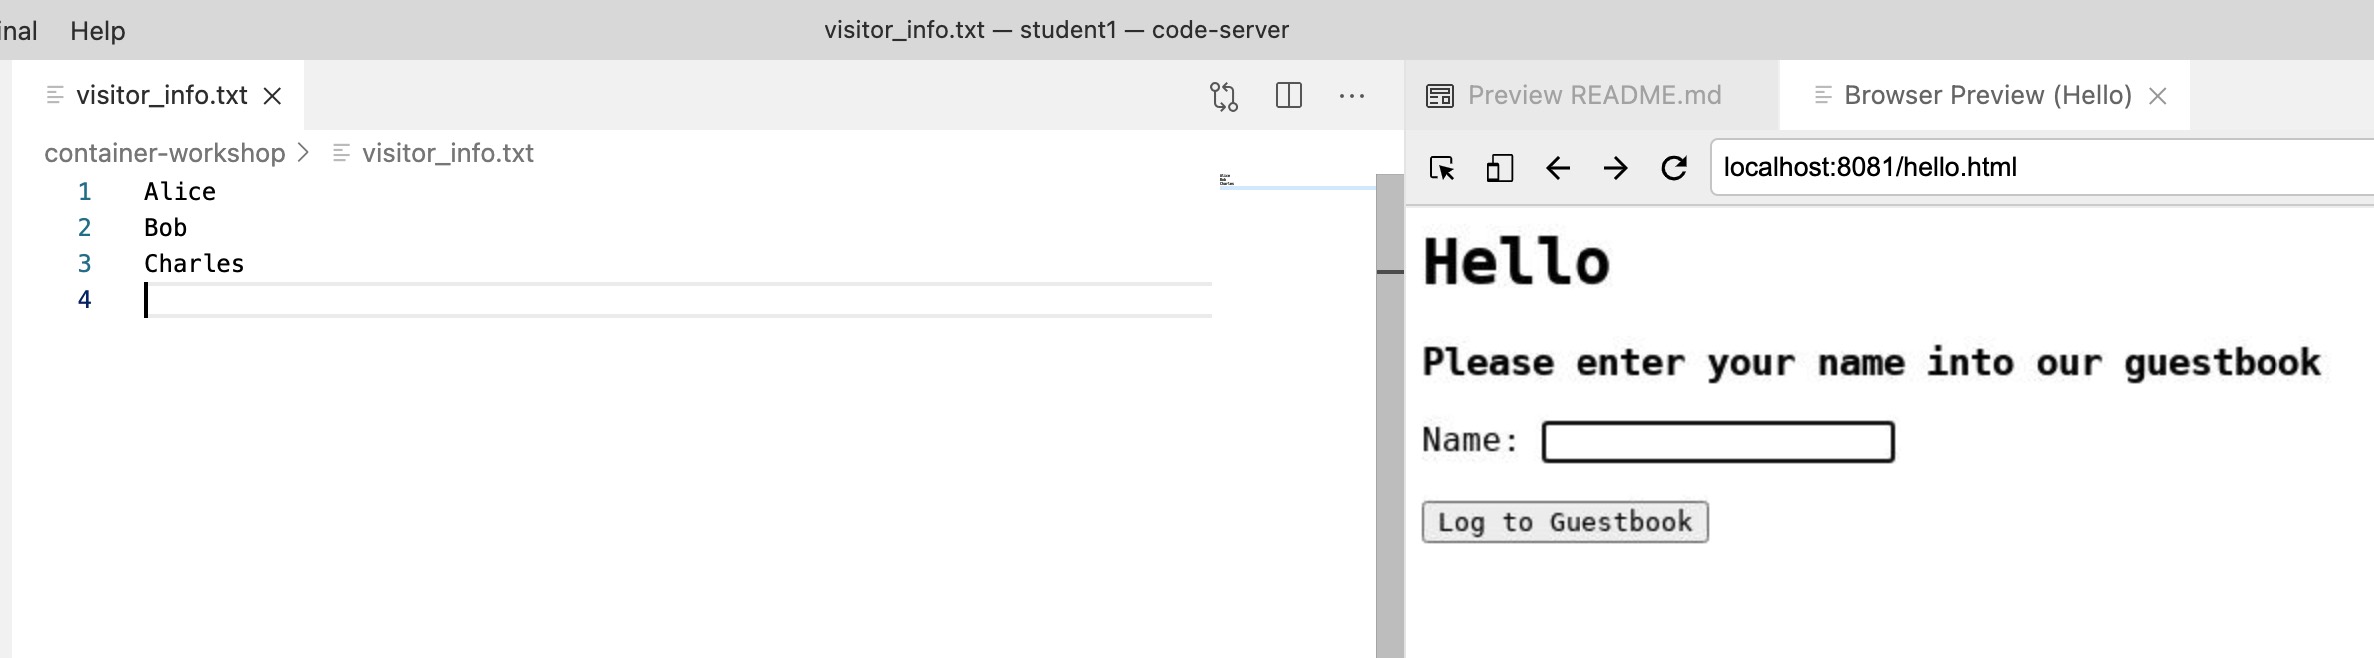
Task: Click the Log to Guestbook button
Action: tap(1564, 522)
